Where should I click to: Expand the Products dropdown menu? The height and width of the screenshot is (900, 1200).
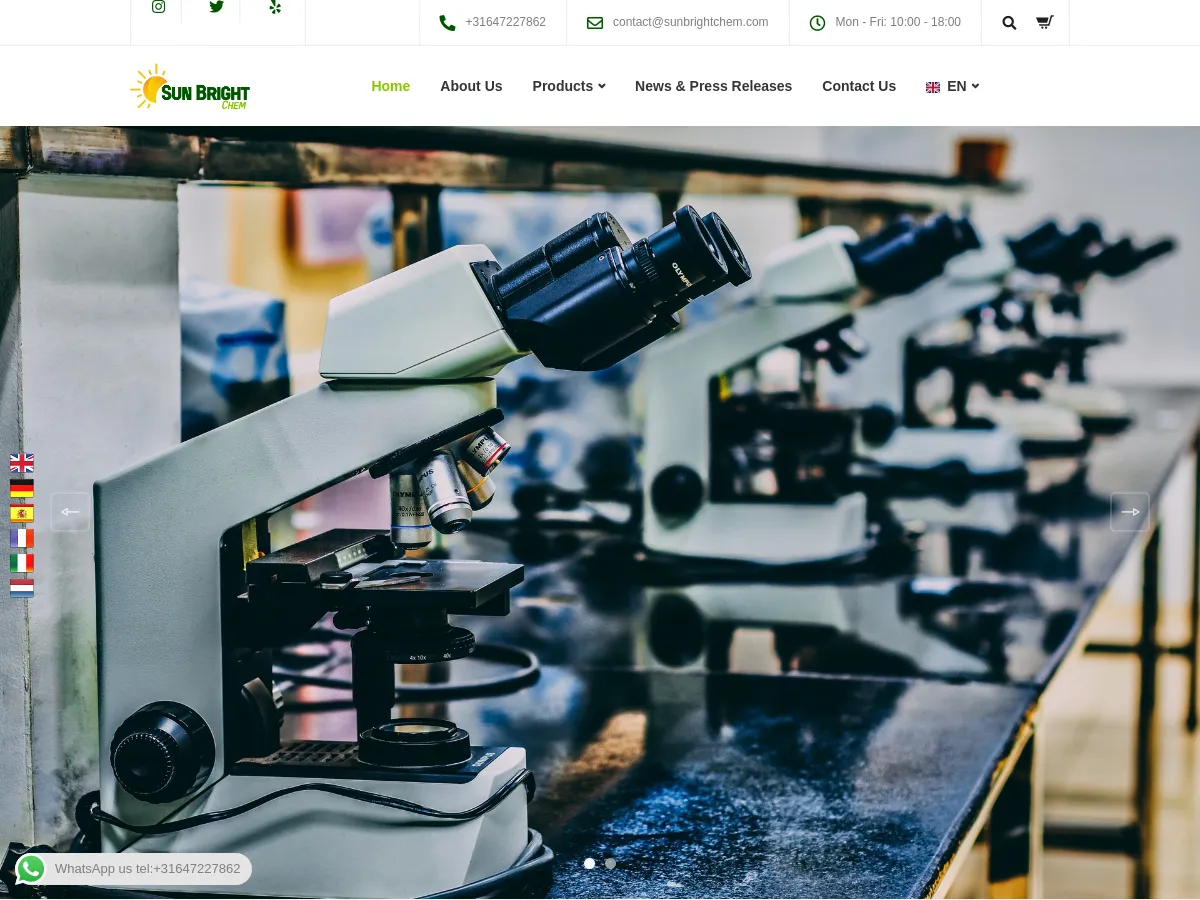[x=562, y=86]
